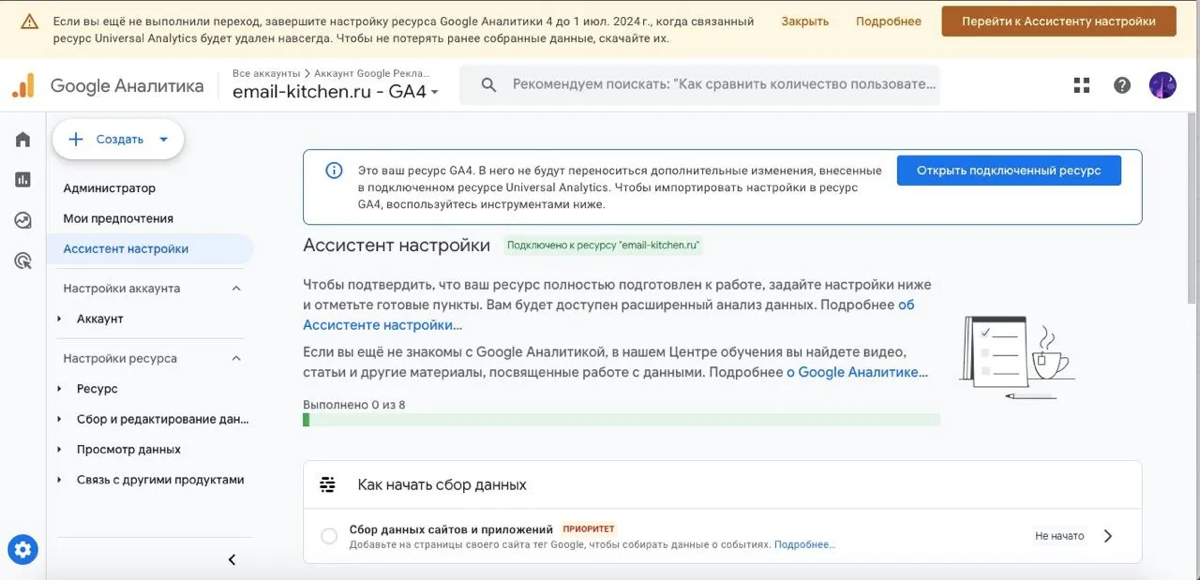Screen dimensions: 1200x580
Task: Click the Выполнено 0 из 8 progress bar
Action: click(x=621, y=420)
